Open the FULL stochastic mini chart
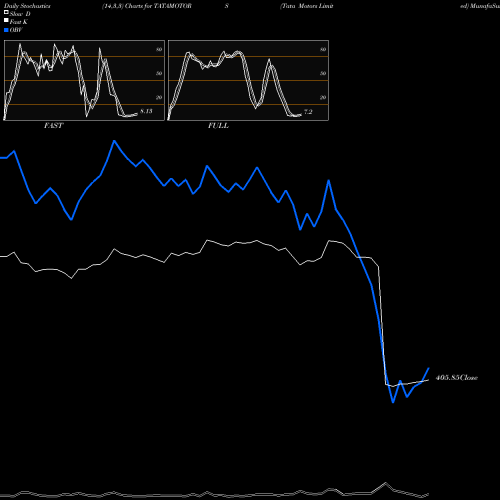This screenshot has width=500, height=500. [x=248, y=80]
